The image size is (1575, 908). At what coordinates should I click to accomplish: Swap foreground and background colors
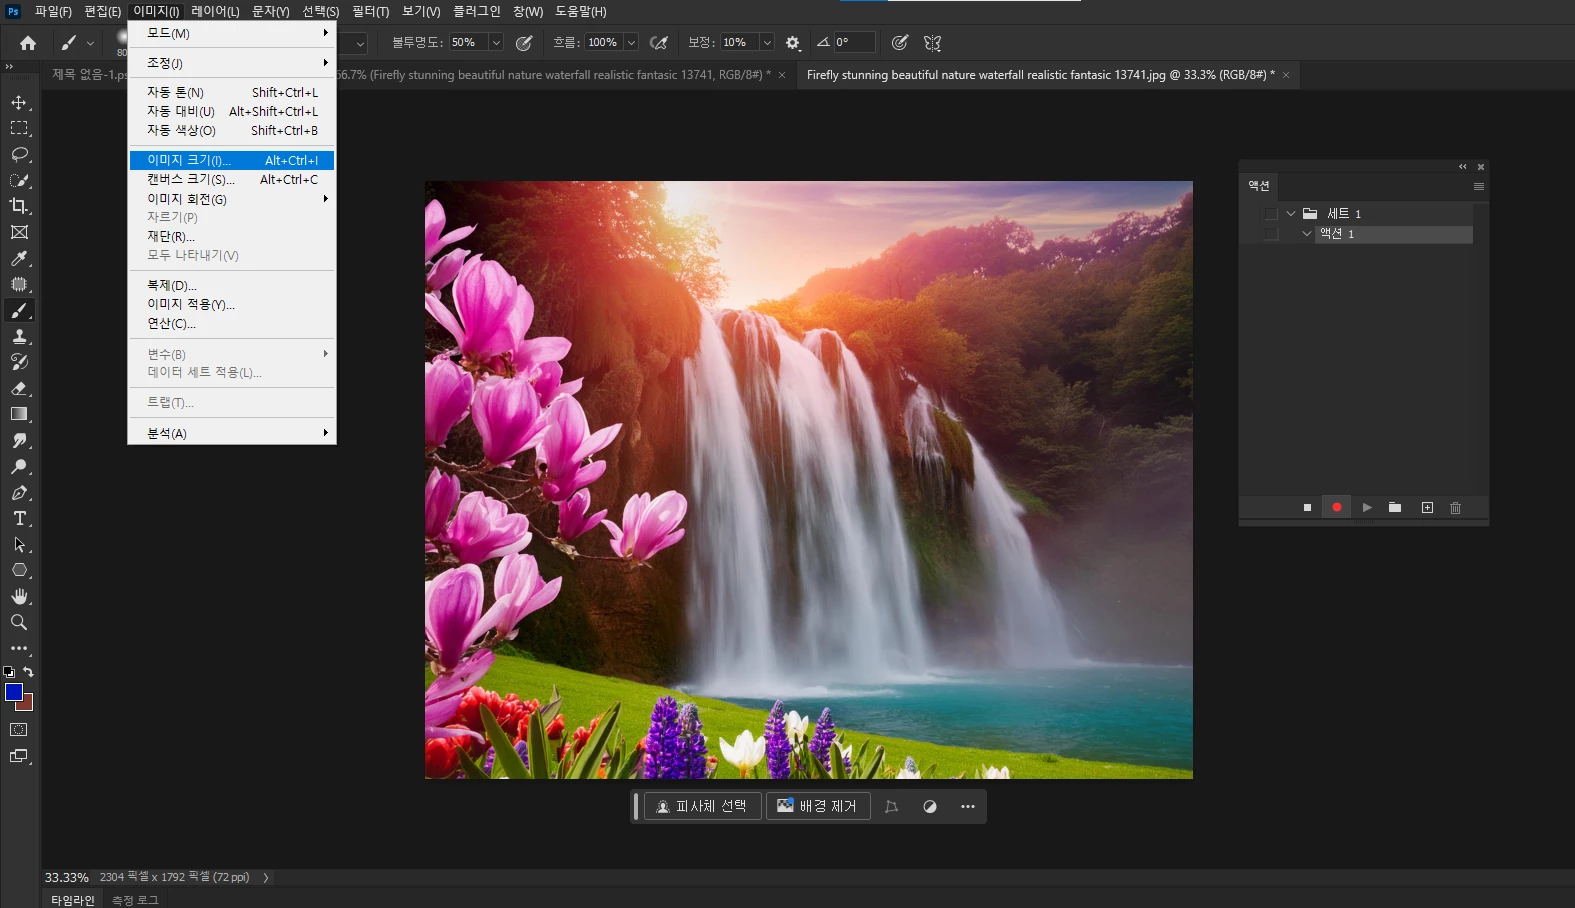click(29, 672)
